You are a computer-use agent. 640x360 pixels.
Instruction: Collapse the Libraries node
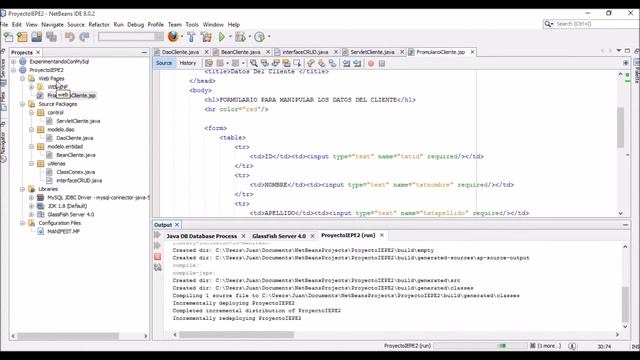tap(22, 189)
